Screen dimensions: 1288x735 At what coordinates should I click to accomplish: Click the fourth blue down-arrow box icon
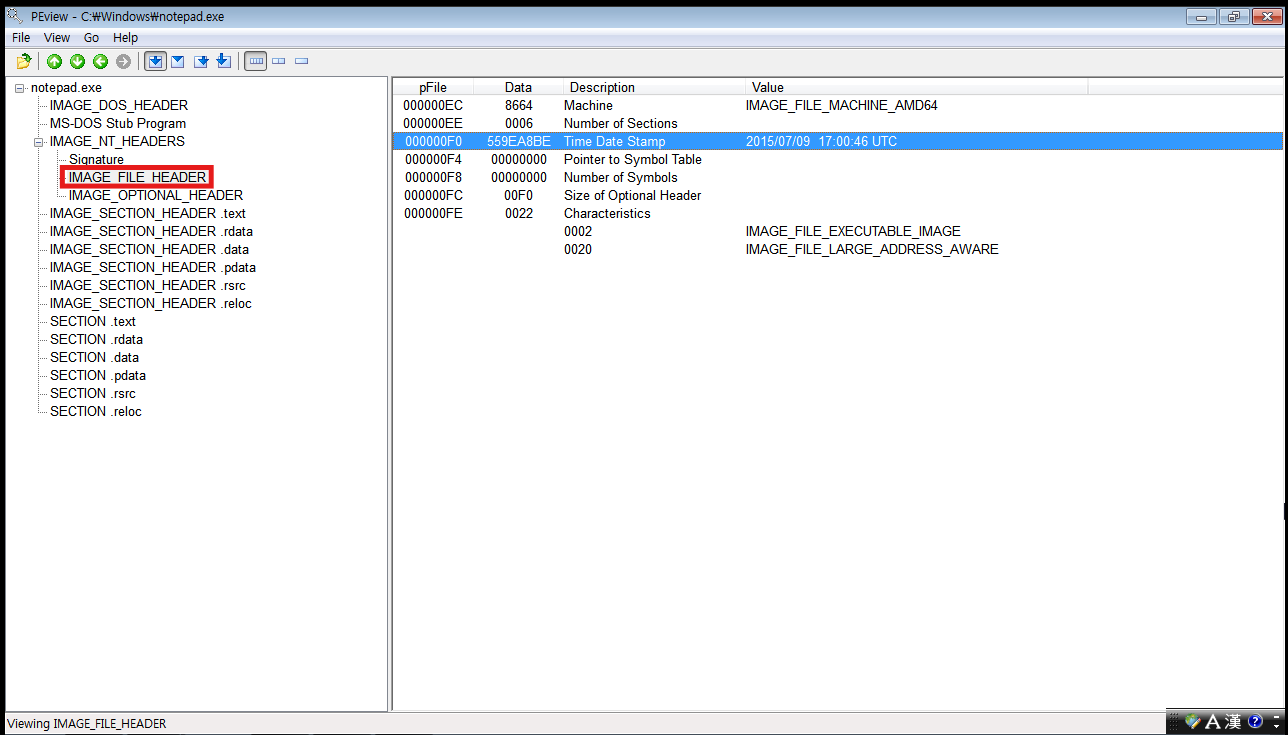point(224,62)
